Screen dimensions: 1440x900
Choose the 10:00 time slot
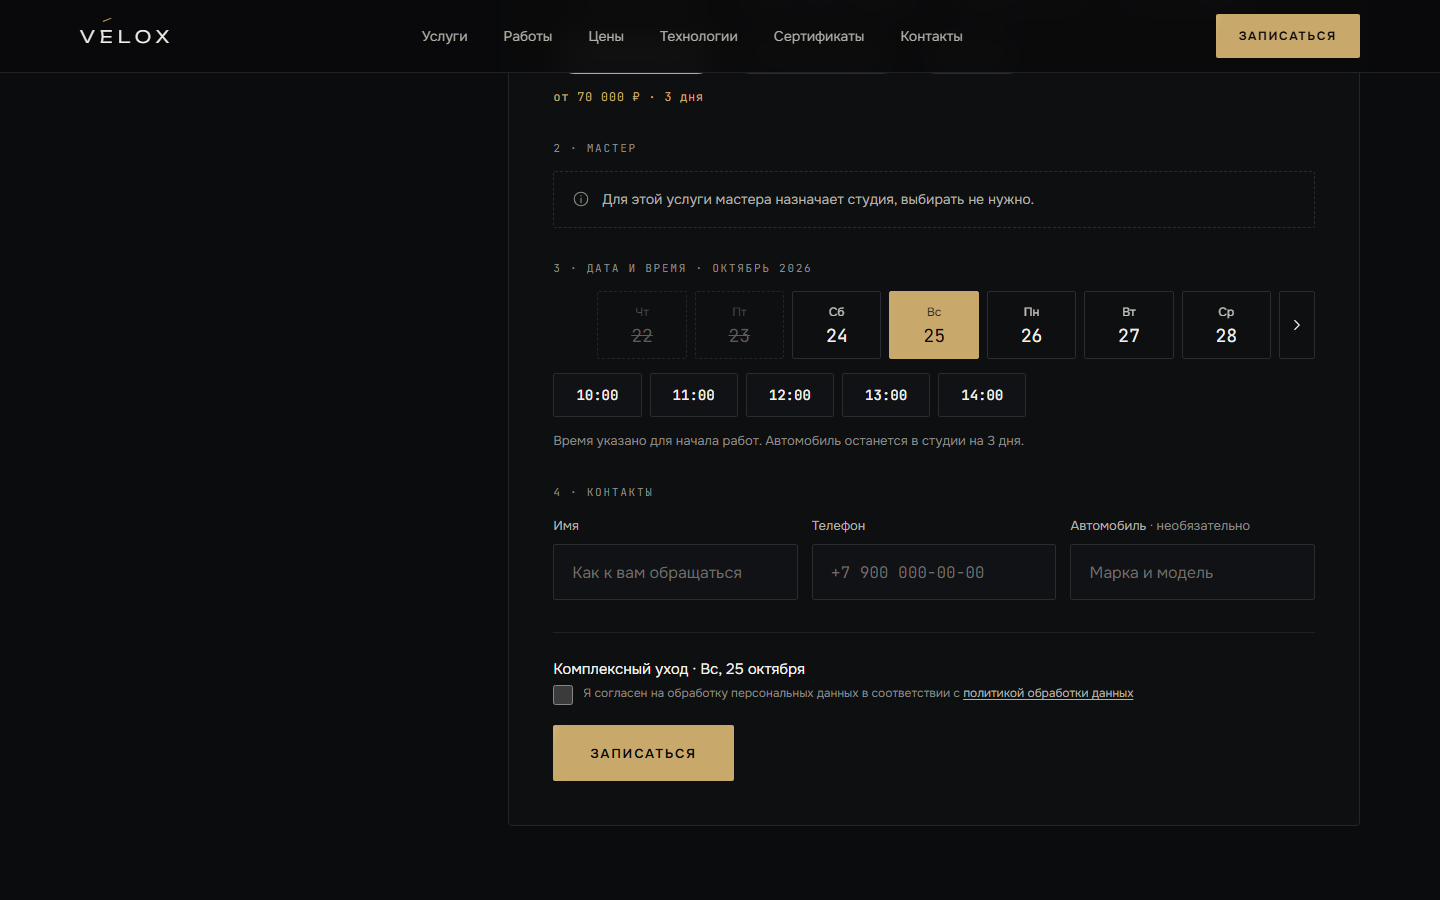tap(597, 395)
